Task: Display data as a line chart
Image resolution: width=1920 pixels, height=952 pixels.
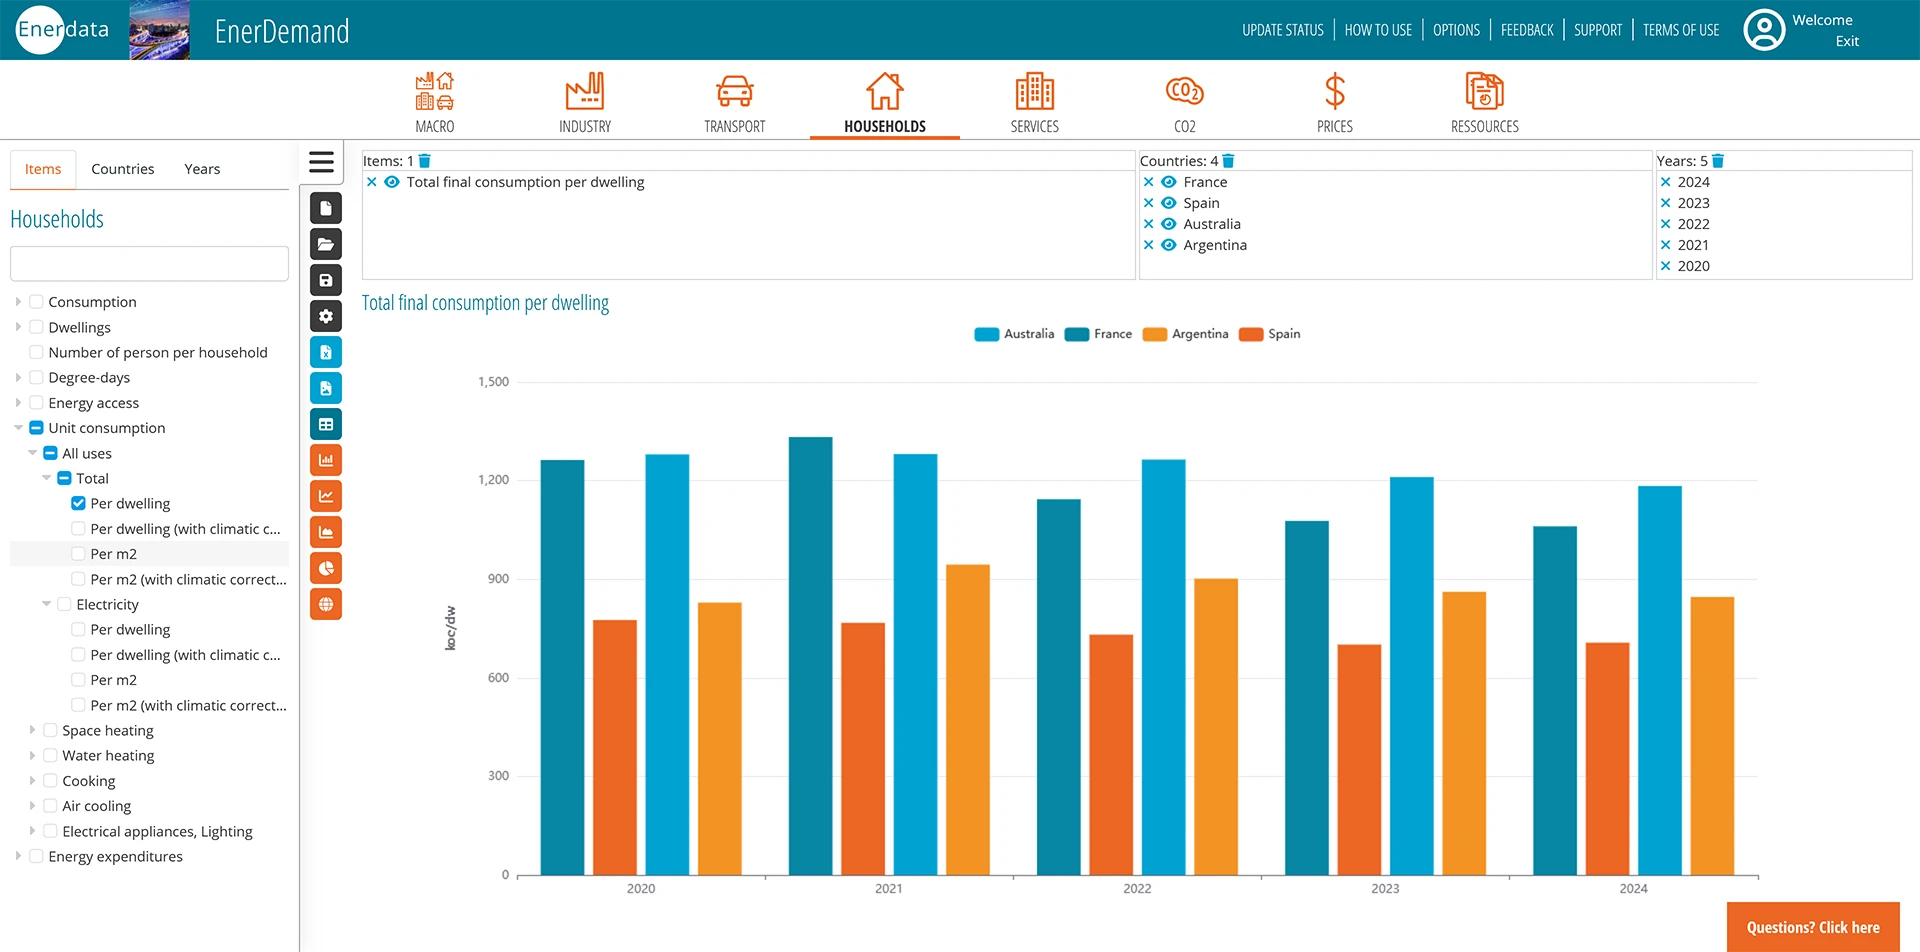Action: pyautogui.click(x=325, y=495)
